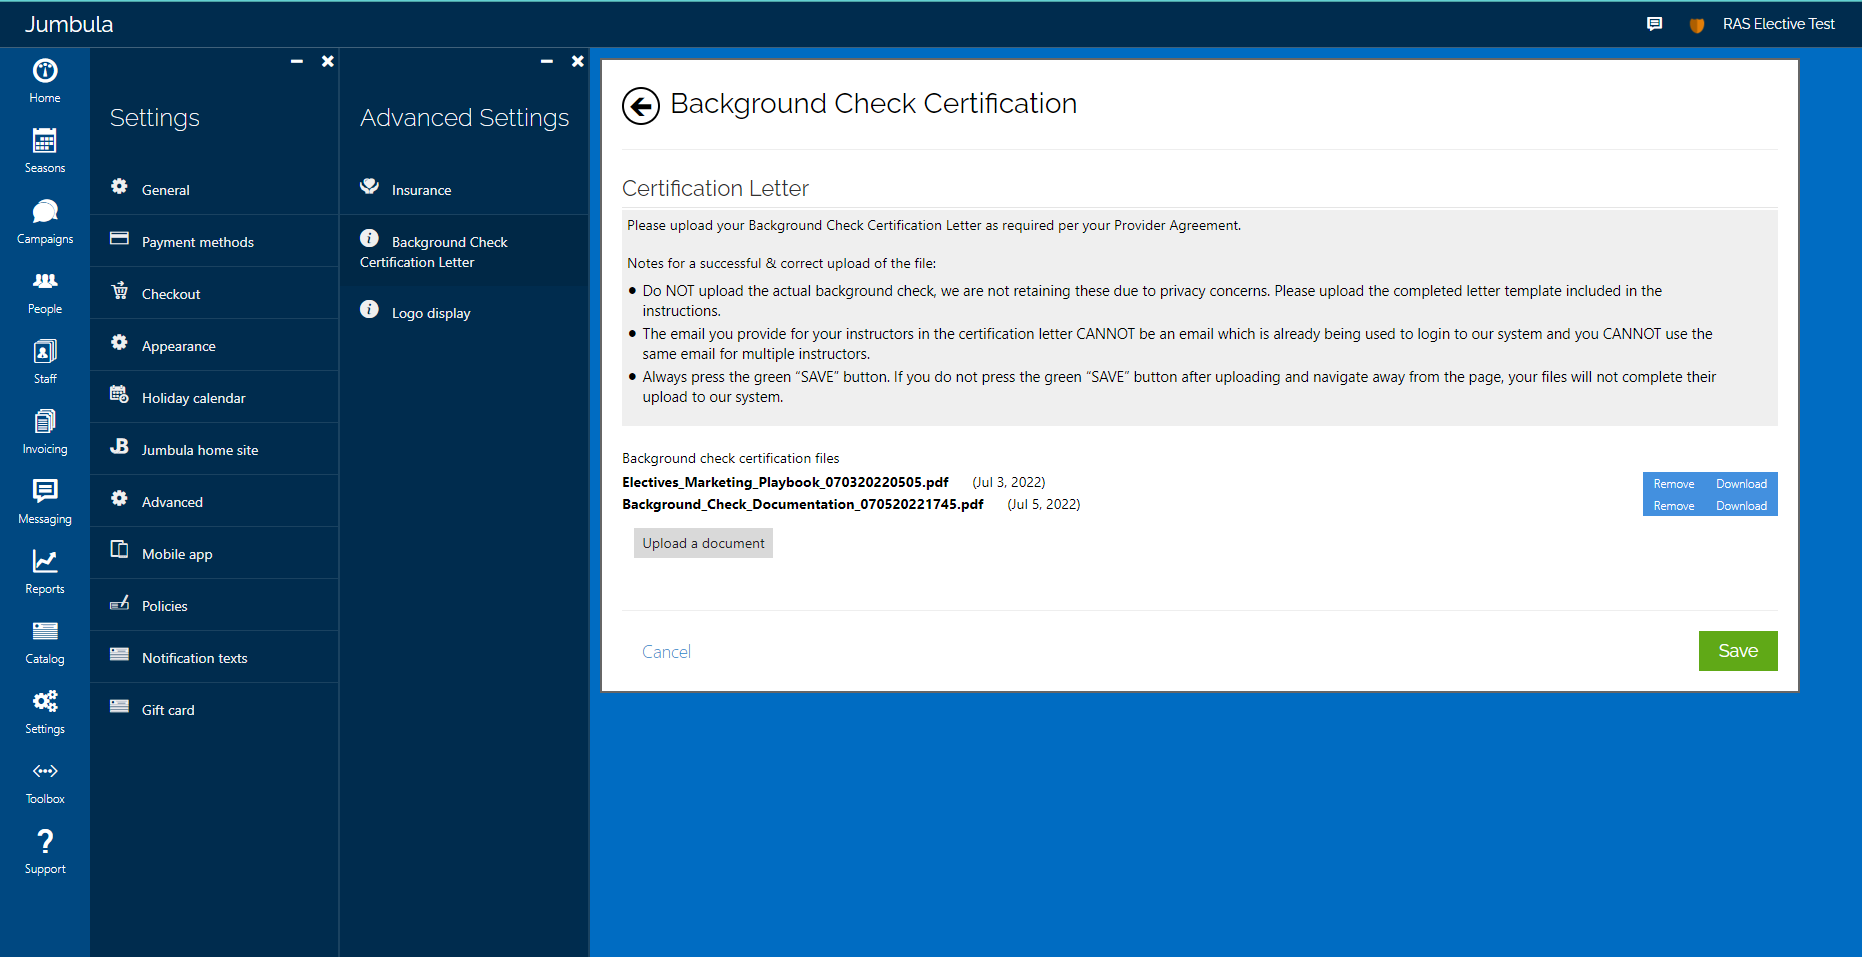Click the Support question mark icon
This screenshot has height=957, width=1862.
coord(45,842)
